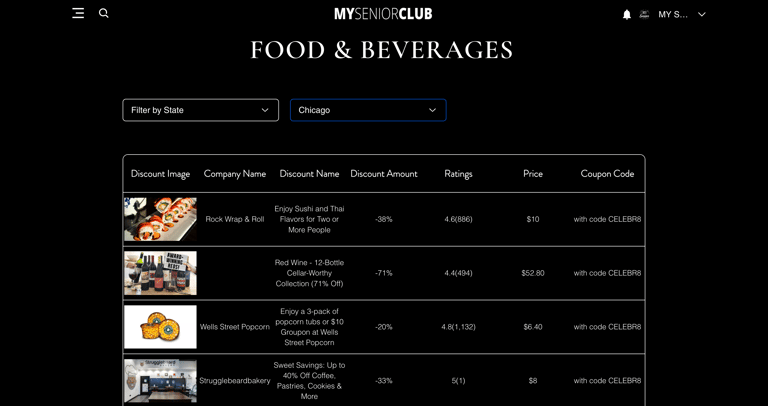The image size is (768, 406).
Task: Open notifications bell icon
Action: (x=626, y=15)
